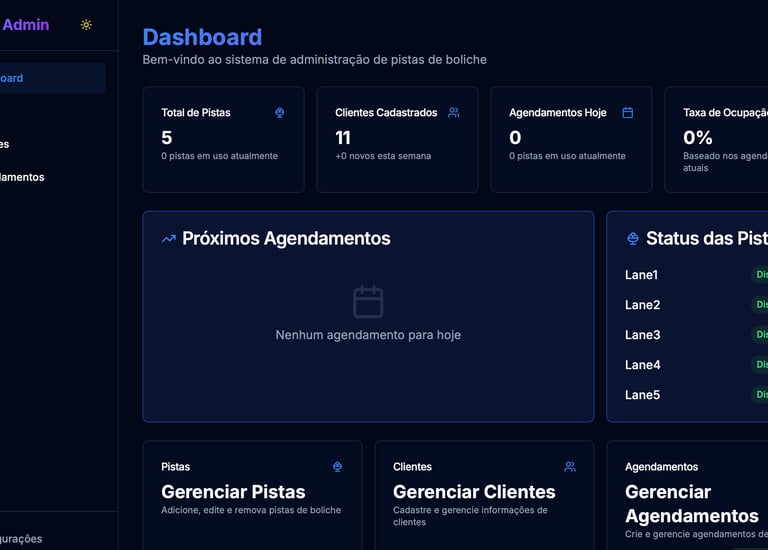Click the Lane2 row label

click(642, 305)
